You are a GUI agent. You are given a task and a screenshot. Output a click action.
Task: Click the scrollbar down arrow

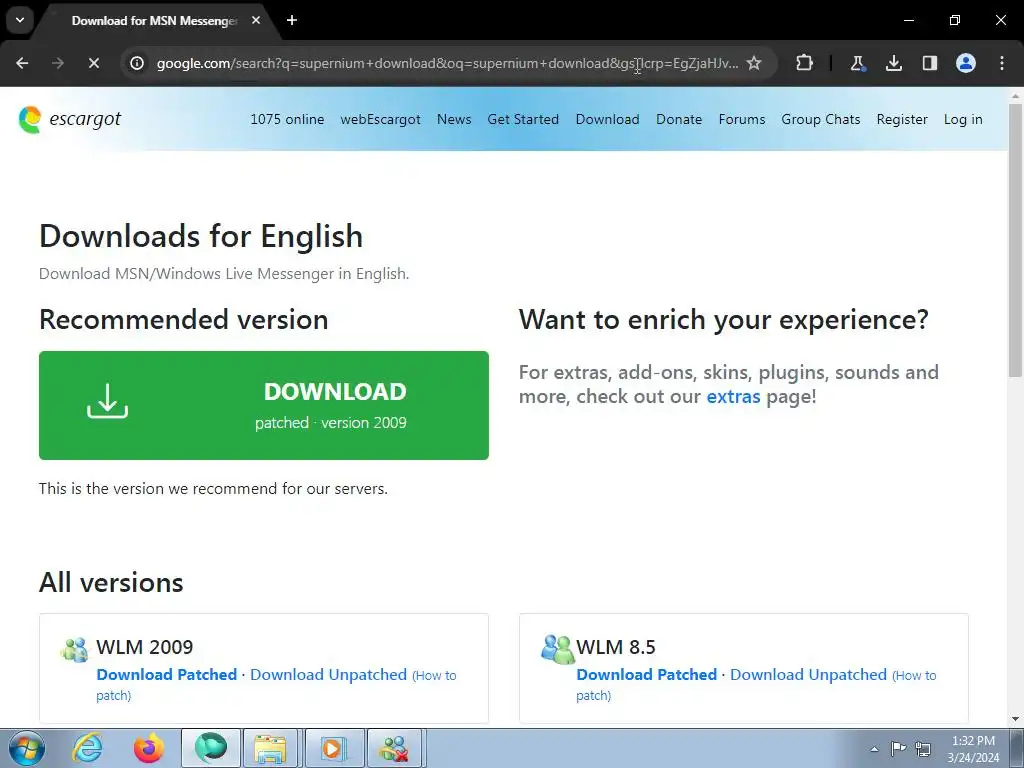click(x=1016, y=719)
